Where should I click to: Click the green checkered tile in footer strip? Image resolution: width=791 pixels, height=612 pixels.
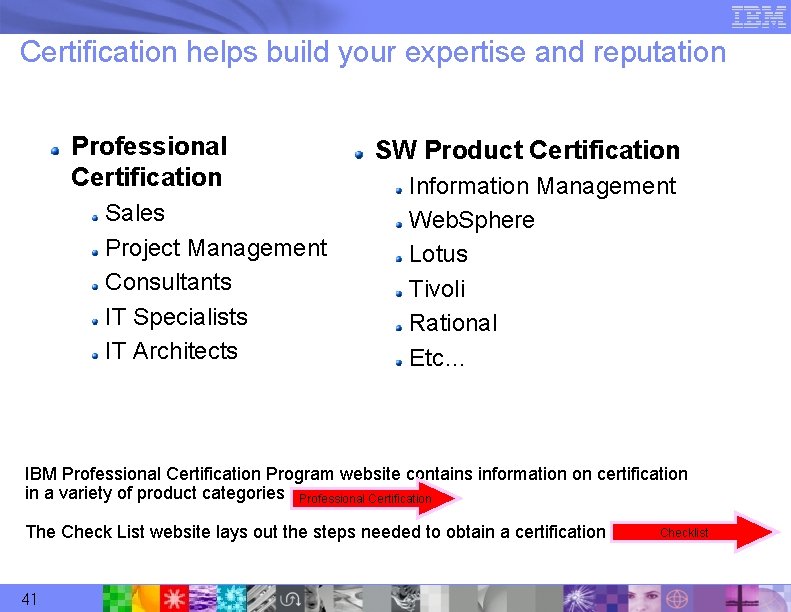click(118, 599)
